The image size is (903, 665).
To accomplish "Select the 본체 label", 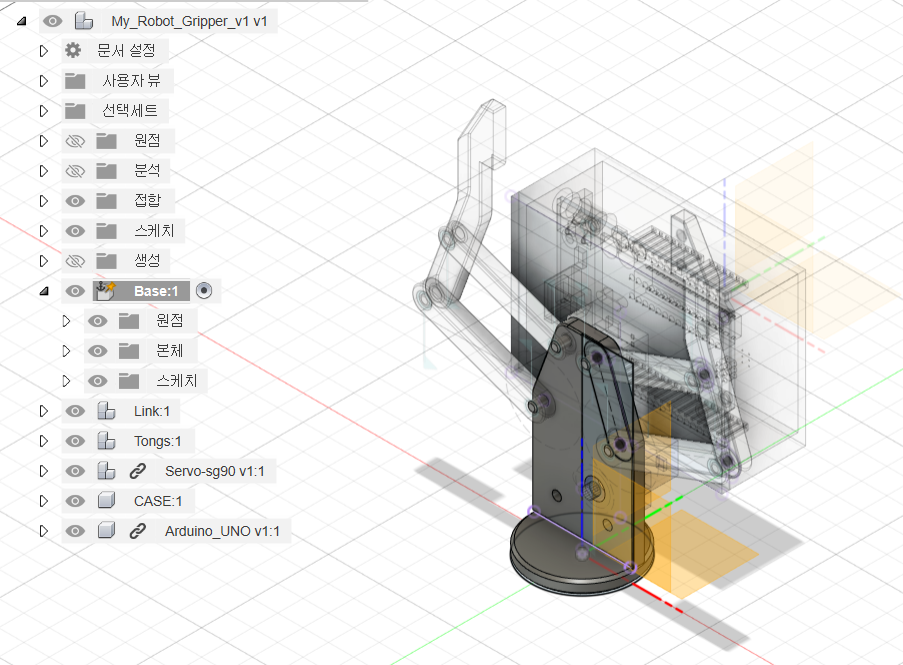I will pyautogui.click(x=169, y=350).
